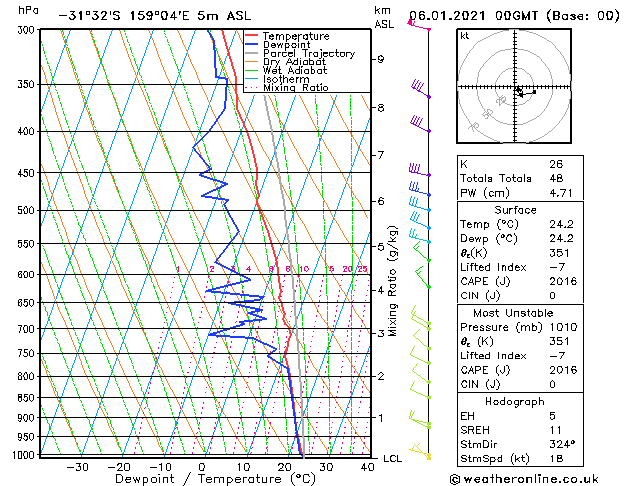Screen dimensions: 629x486
Task: Click the Surface CIN (J) value 0
Action: pos(553,296)
